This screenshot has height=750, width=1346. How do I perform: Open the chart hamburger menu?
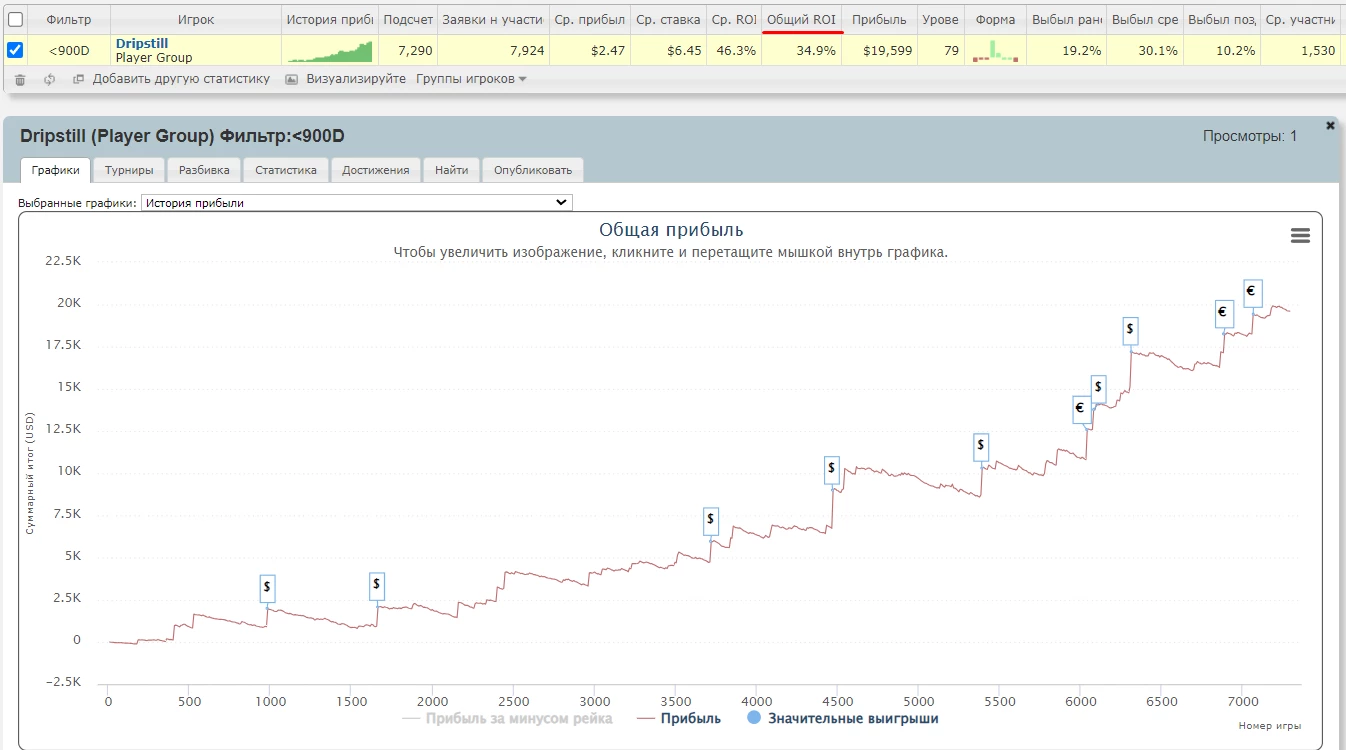(x=1300, y=235)
